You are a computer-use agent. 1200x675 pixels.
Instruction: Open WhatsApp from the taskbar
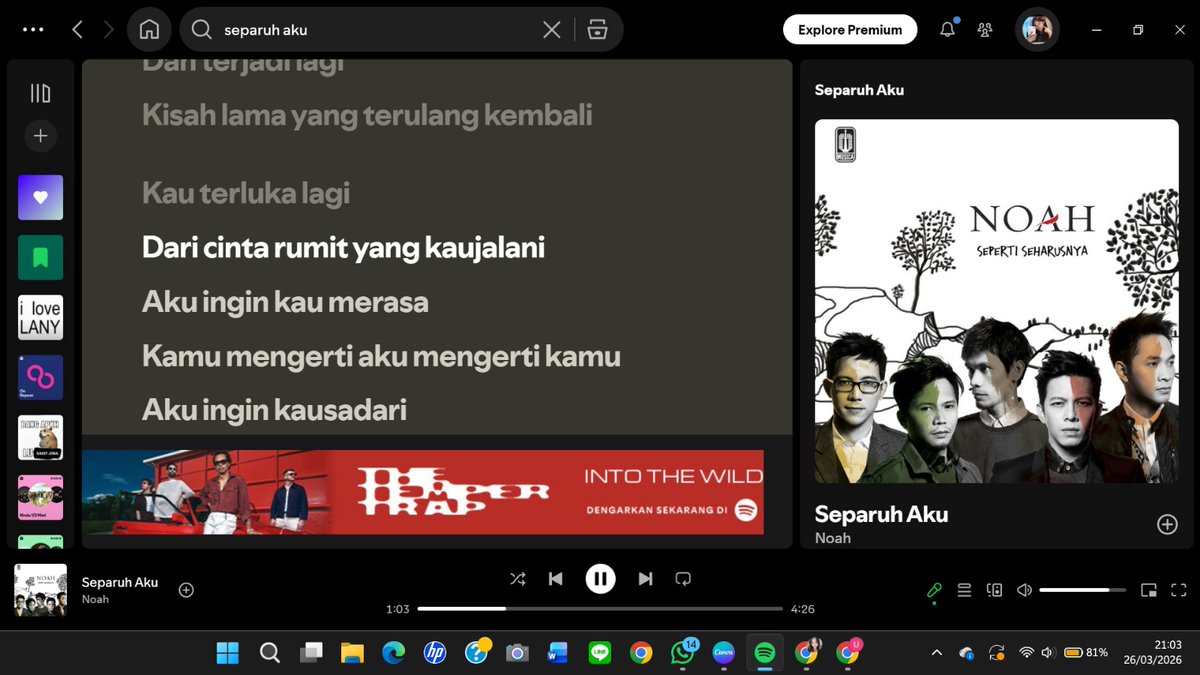coord(683,653)
